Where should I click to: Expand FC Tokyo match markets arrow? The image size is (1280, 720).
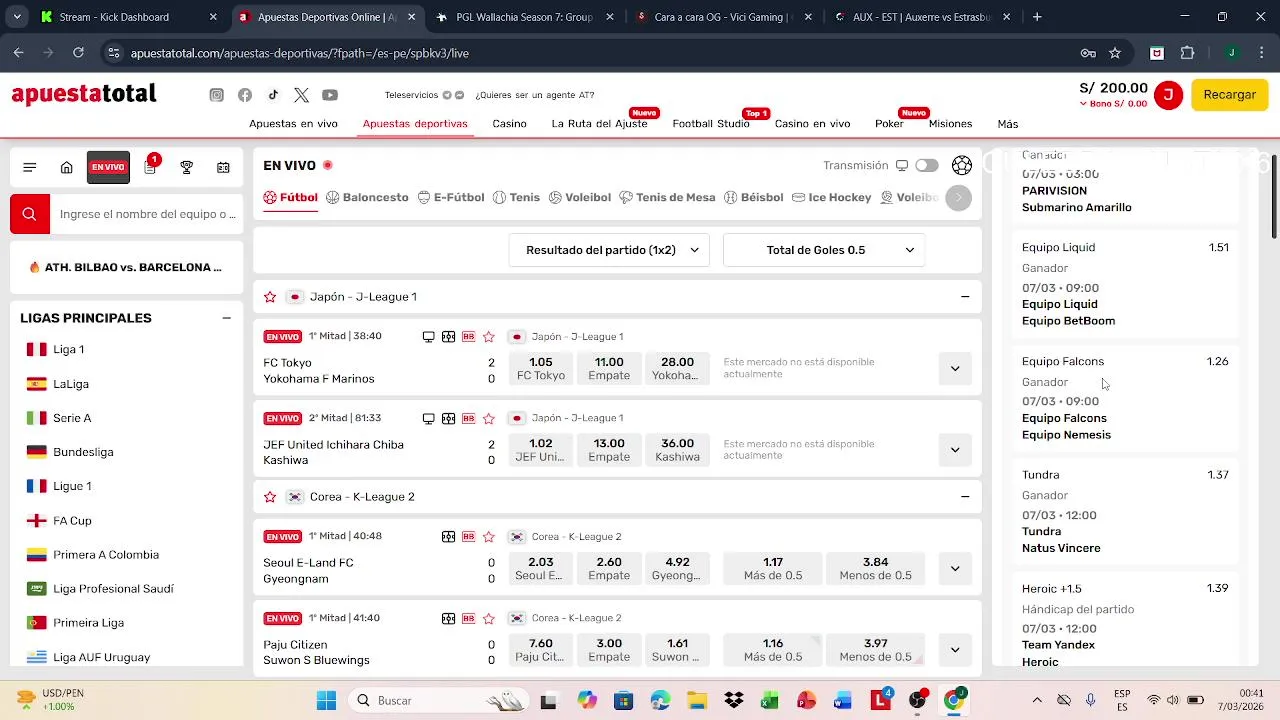tap(955, 369)
